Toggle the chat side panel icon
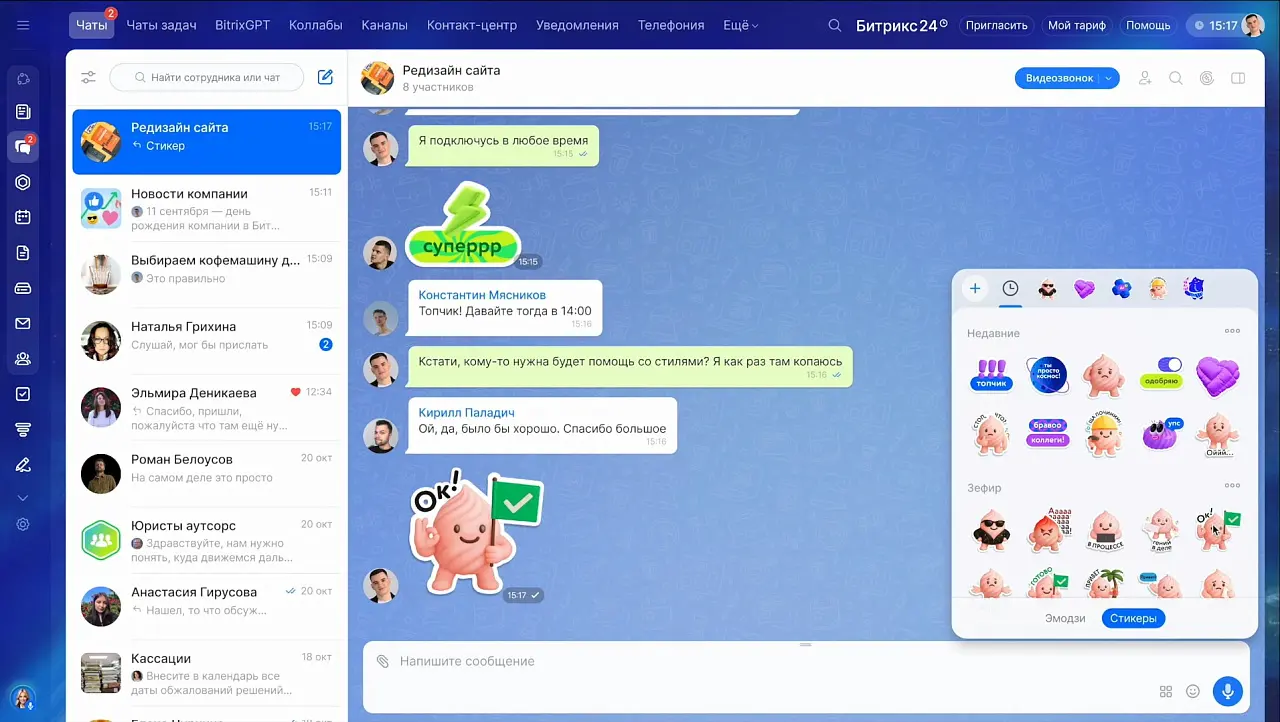1280x722 pixels. [x=1237, y=78]
